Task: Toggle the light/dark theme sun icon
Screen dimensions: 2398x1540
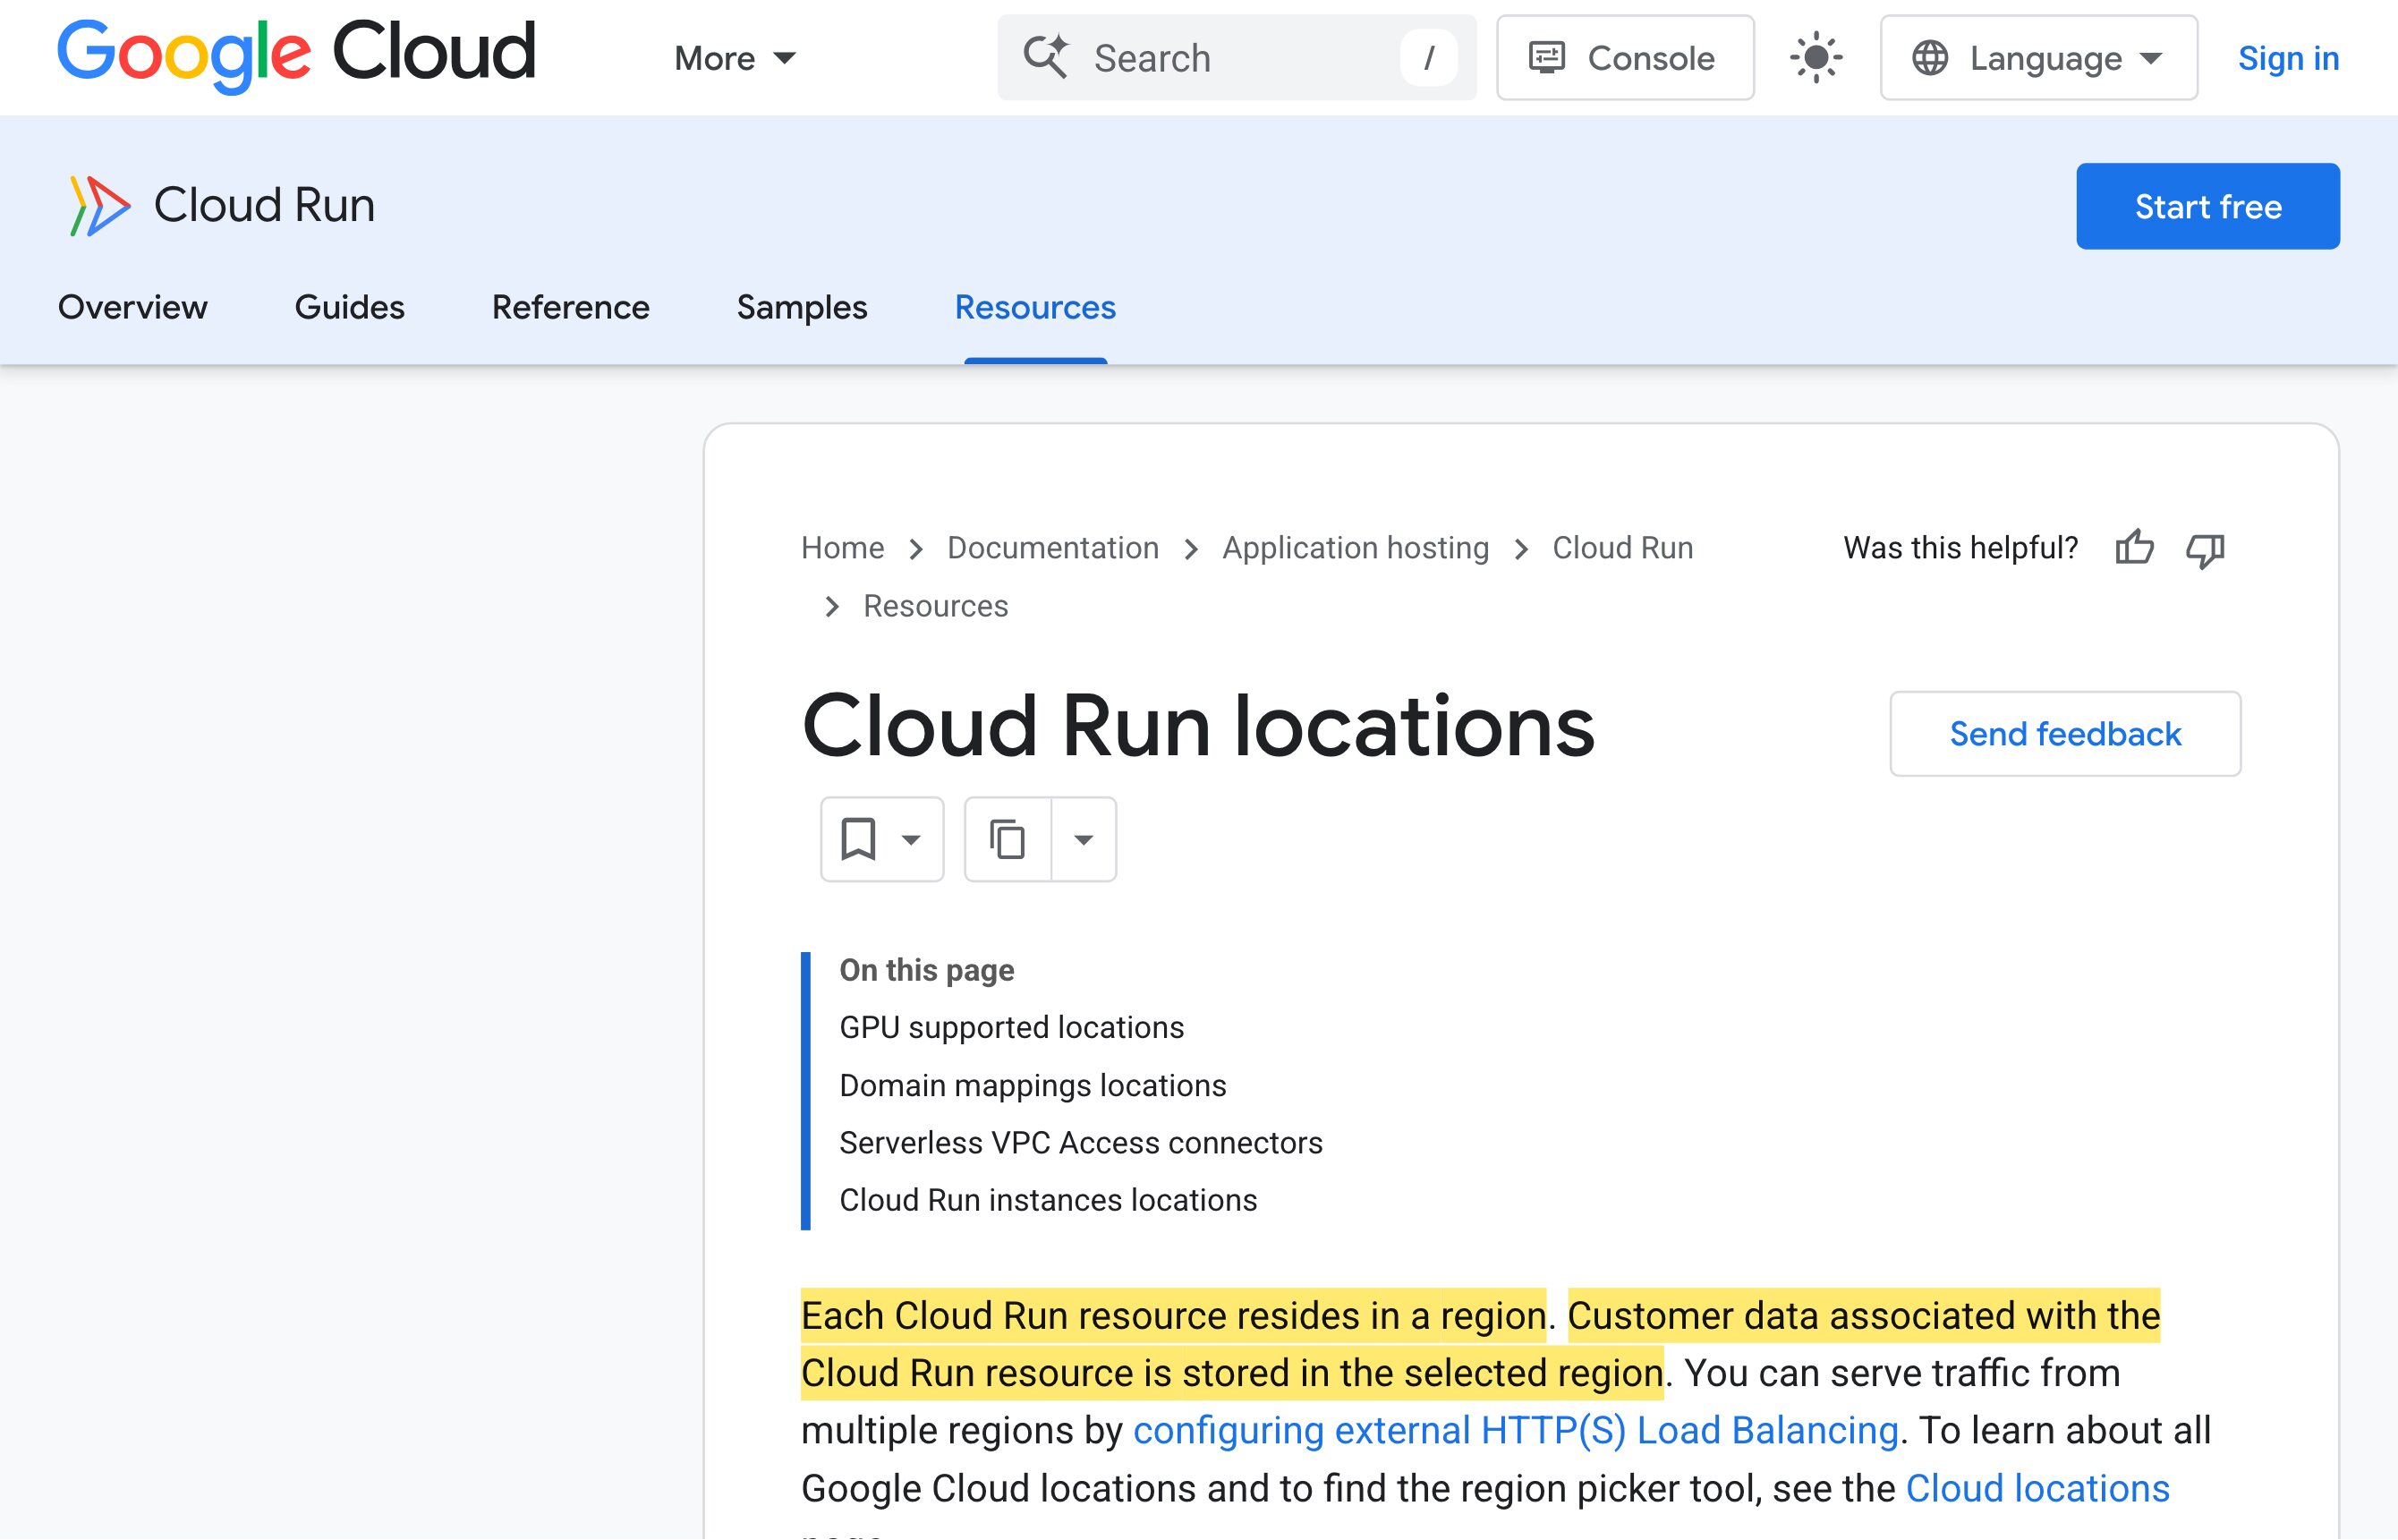Action: point(1816,58)
